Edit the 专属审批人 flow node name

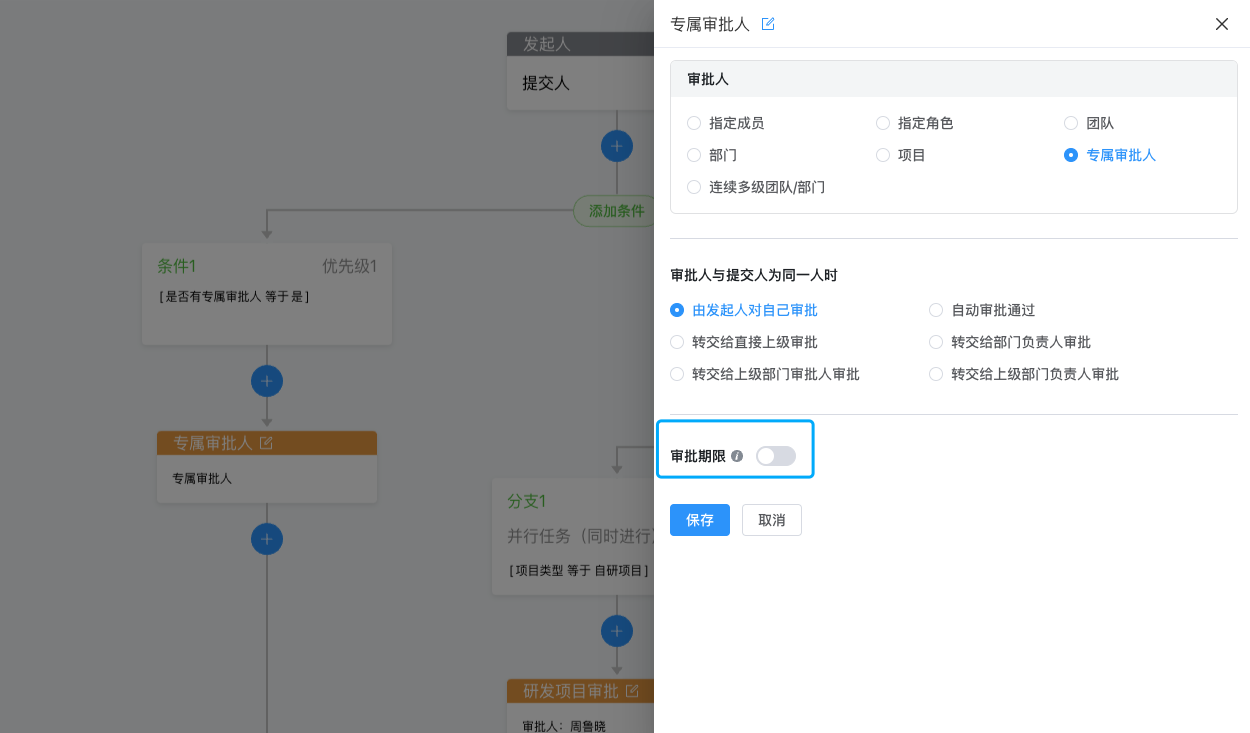266,443
